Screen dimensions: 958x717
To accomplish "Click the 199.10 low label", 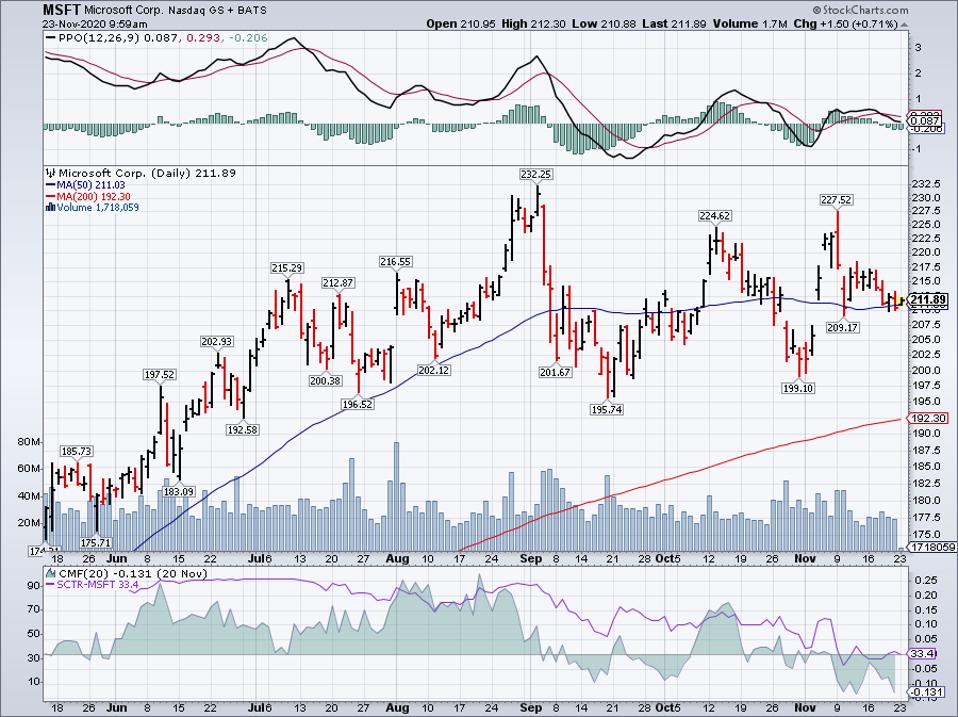I will pyautogui.click(x=798, y=388).
